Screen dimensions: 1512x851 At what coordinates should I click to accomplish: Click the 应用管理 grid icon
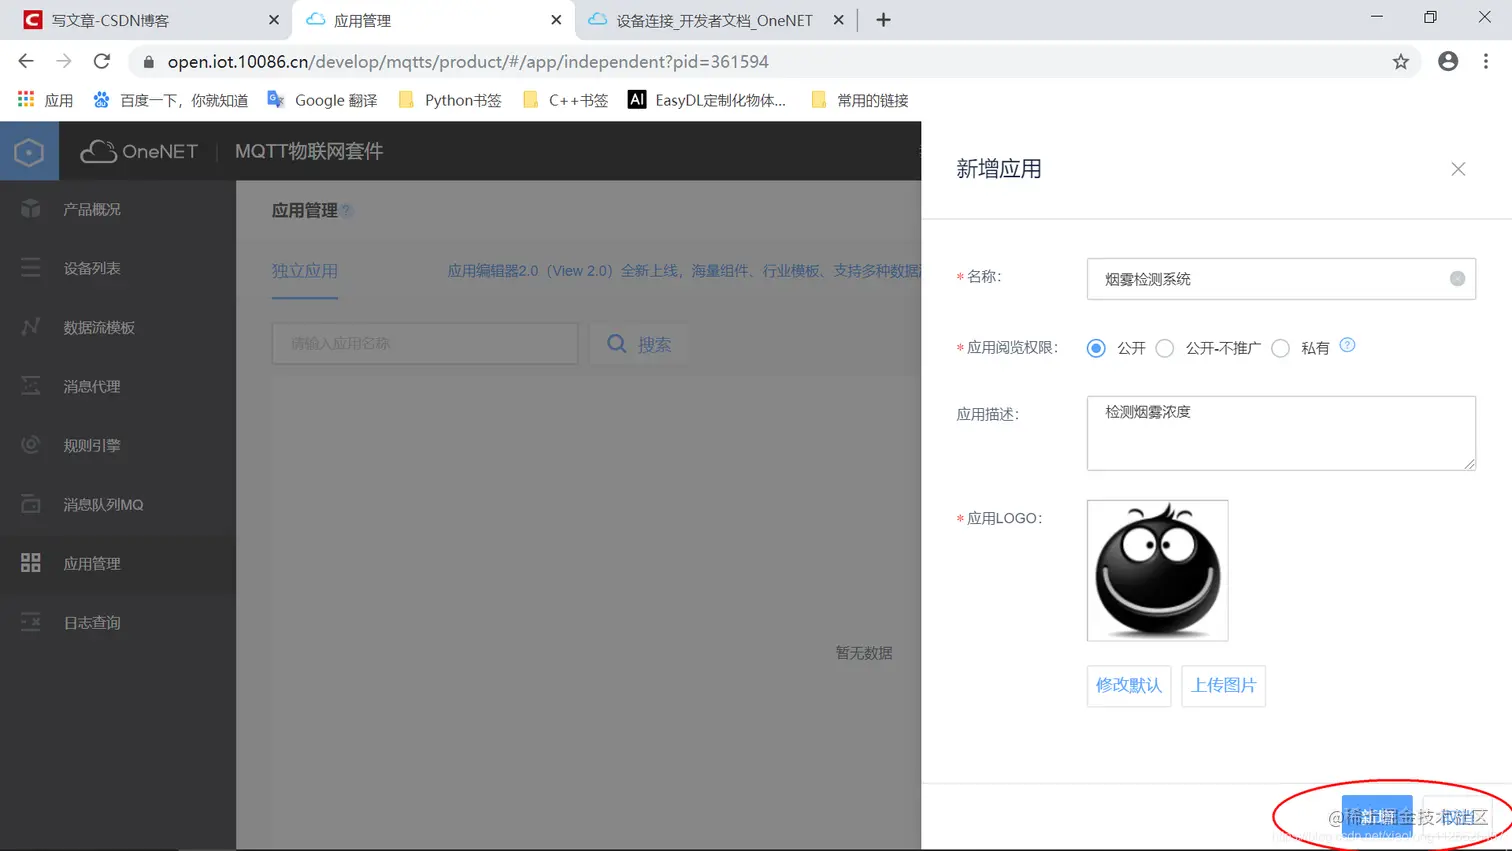pos(31,562)
